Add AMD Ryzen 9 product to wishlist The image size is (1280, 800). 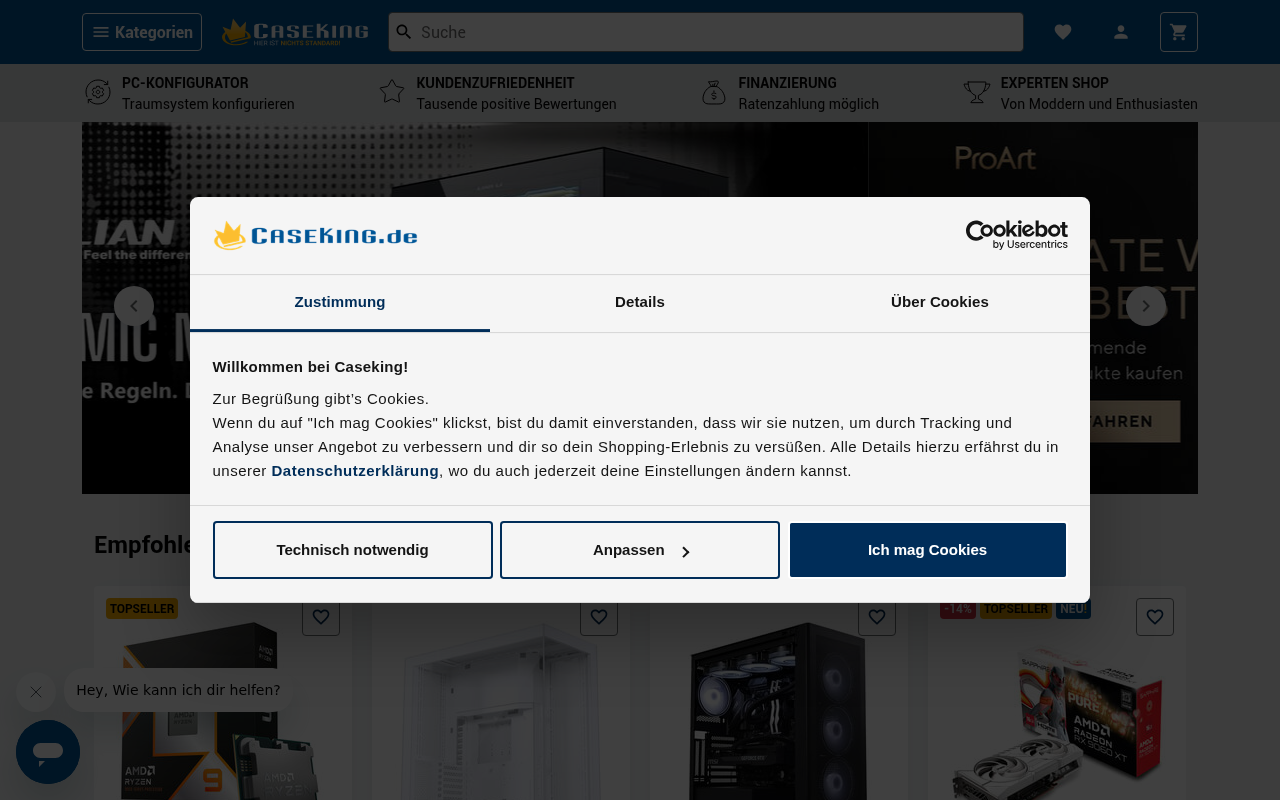(321, 617)
